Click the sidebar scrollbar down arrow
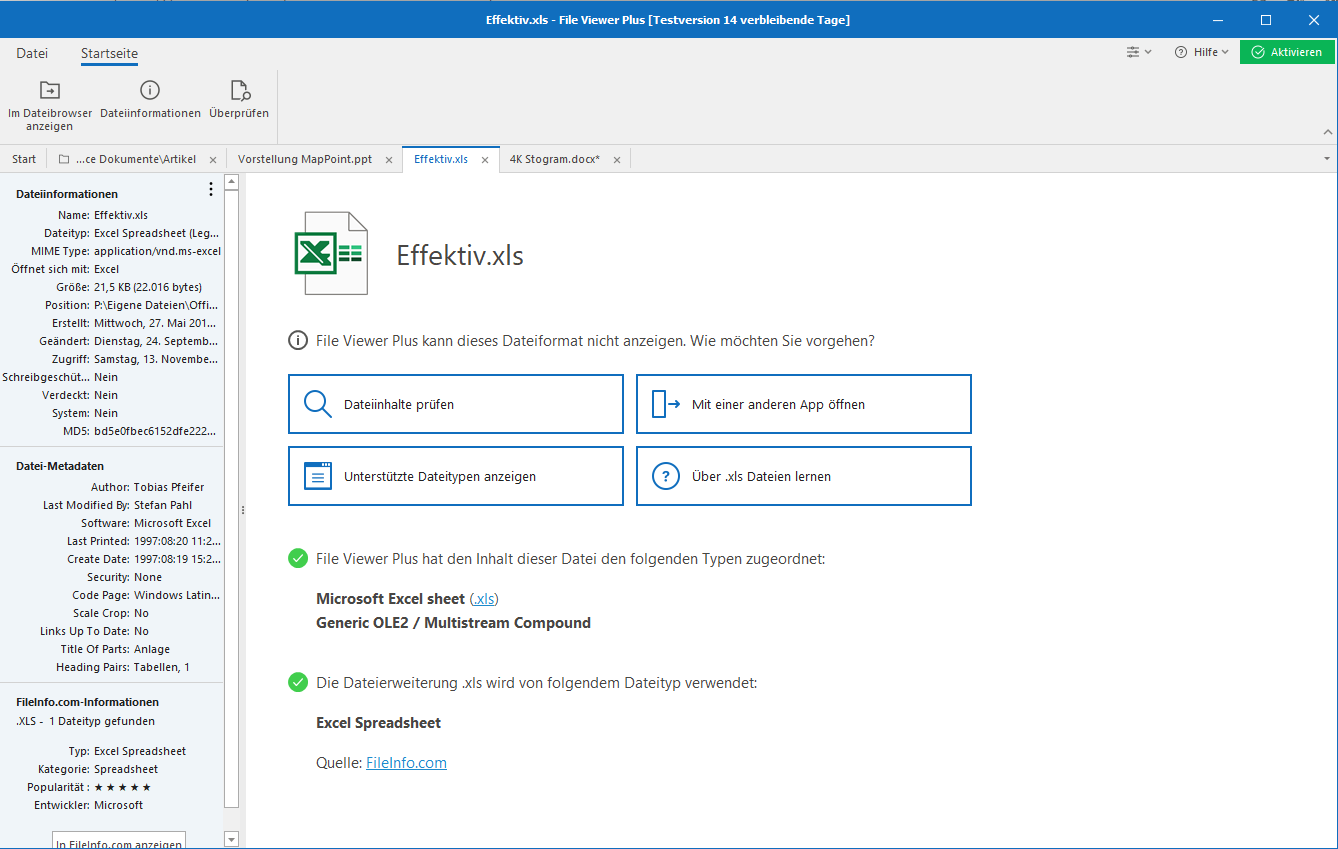The height and width of the screenshot is (849, 1338). (x=232, y=839)
